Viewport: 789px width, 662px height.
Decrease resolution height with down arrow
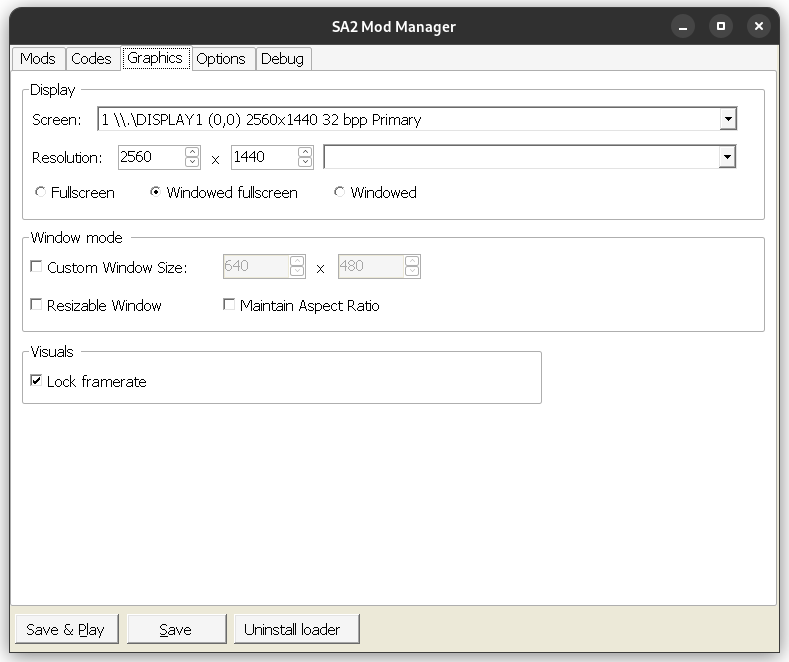(x=305, y=162)
